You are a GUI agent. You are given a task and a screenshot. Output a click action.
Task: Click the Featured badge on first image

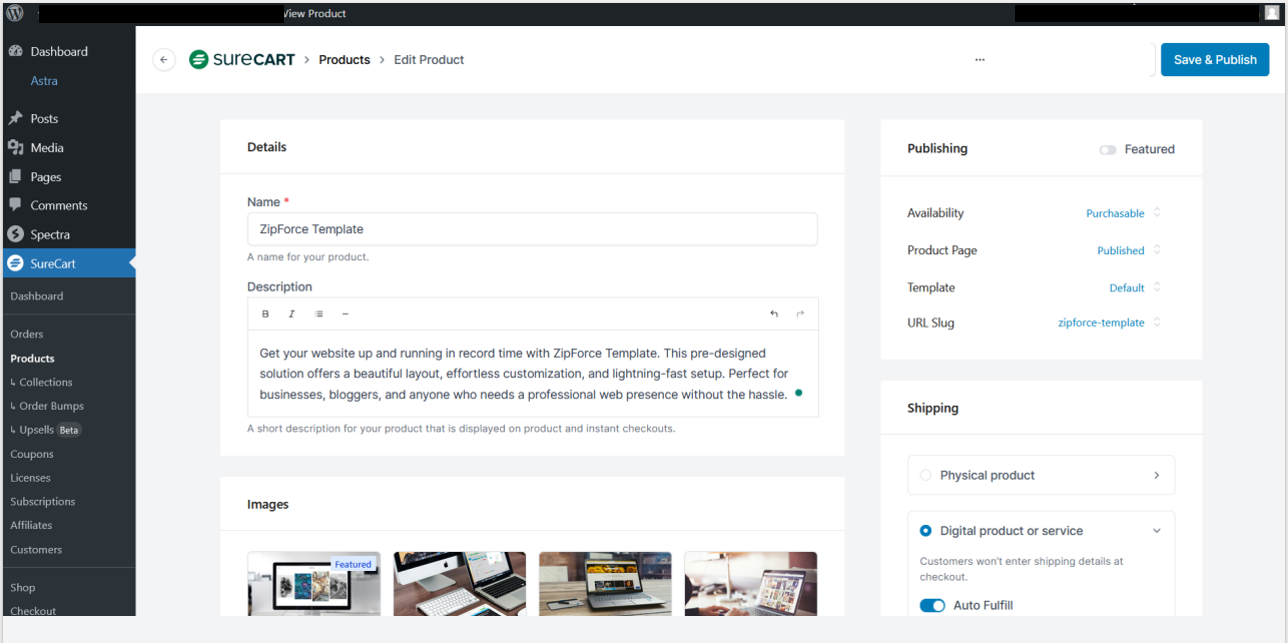[353, 564]
